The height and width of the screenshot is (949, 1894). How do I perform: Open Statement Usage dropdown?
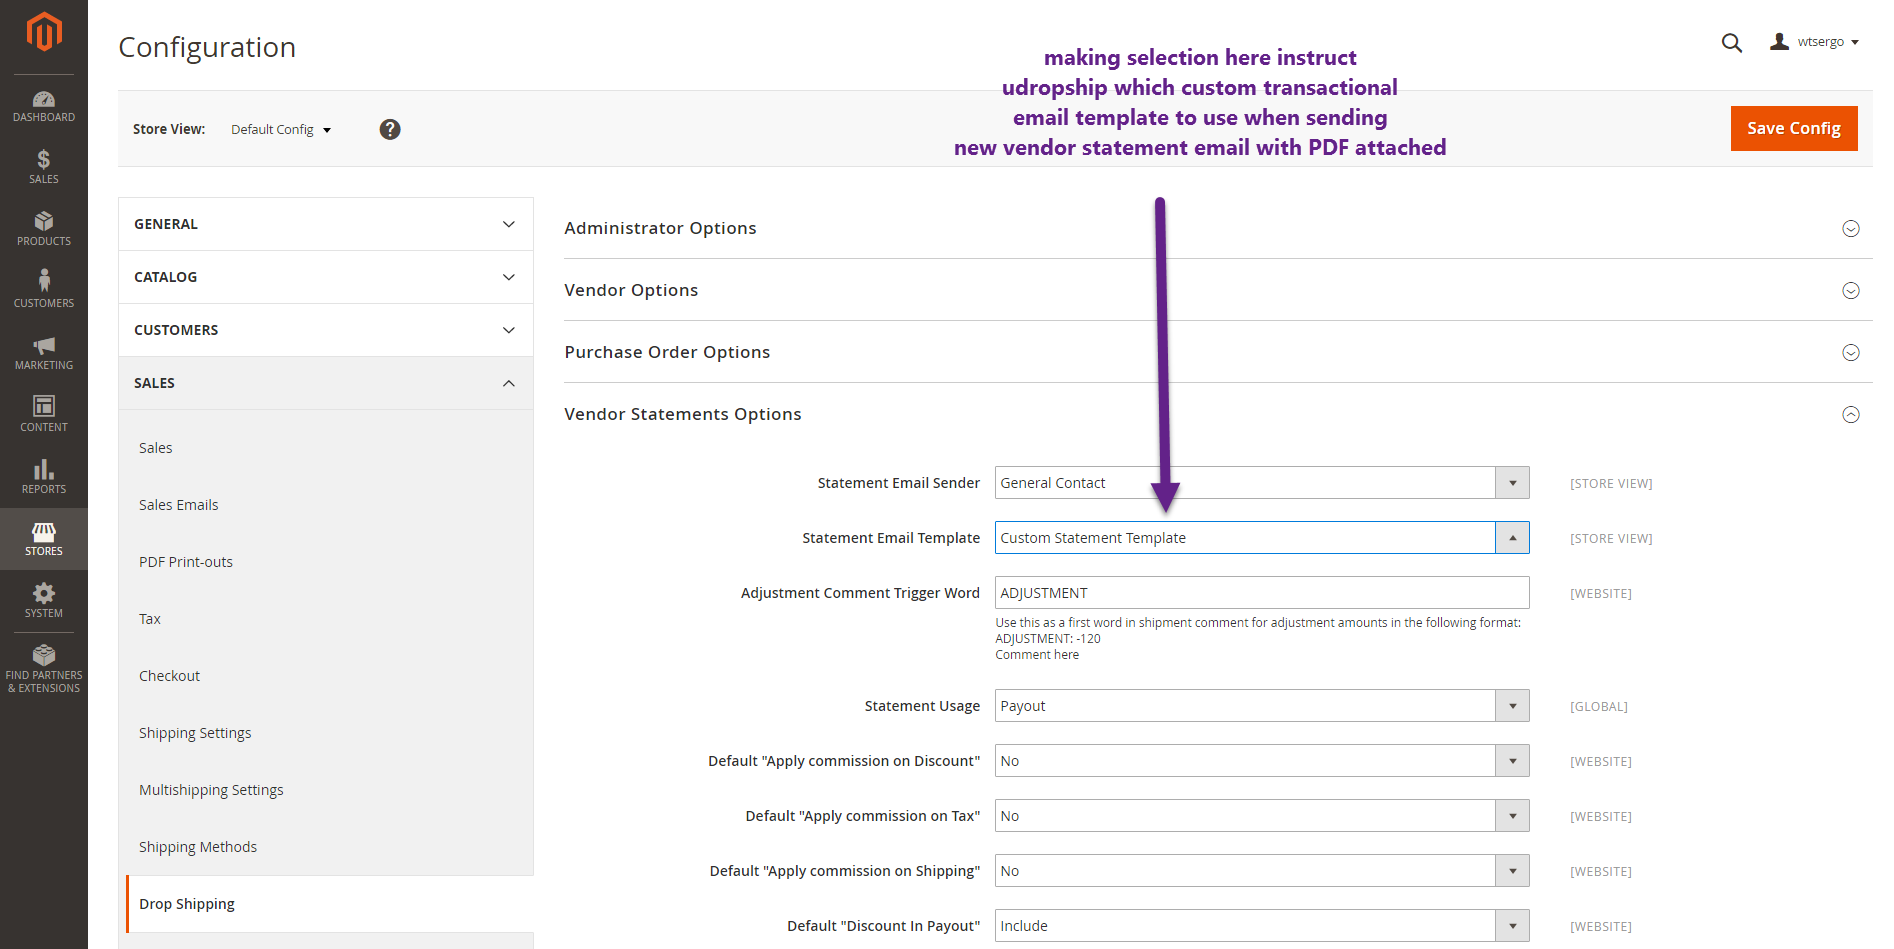(x=1262, y=706)
